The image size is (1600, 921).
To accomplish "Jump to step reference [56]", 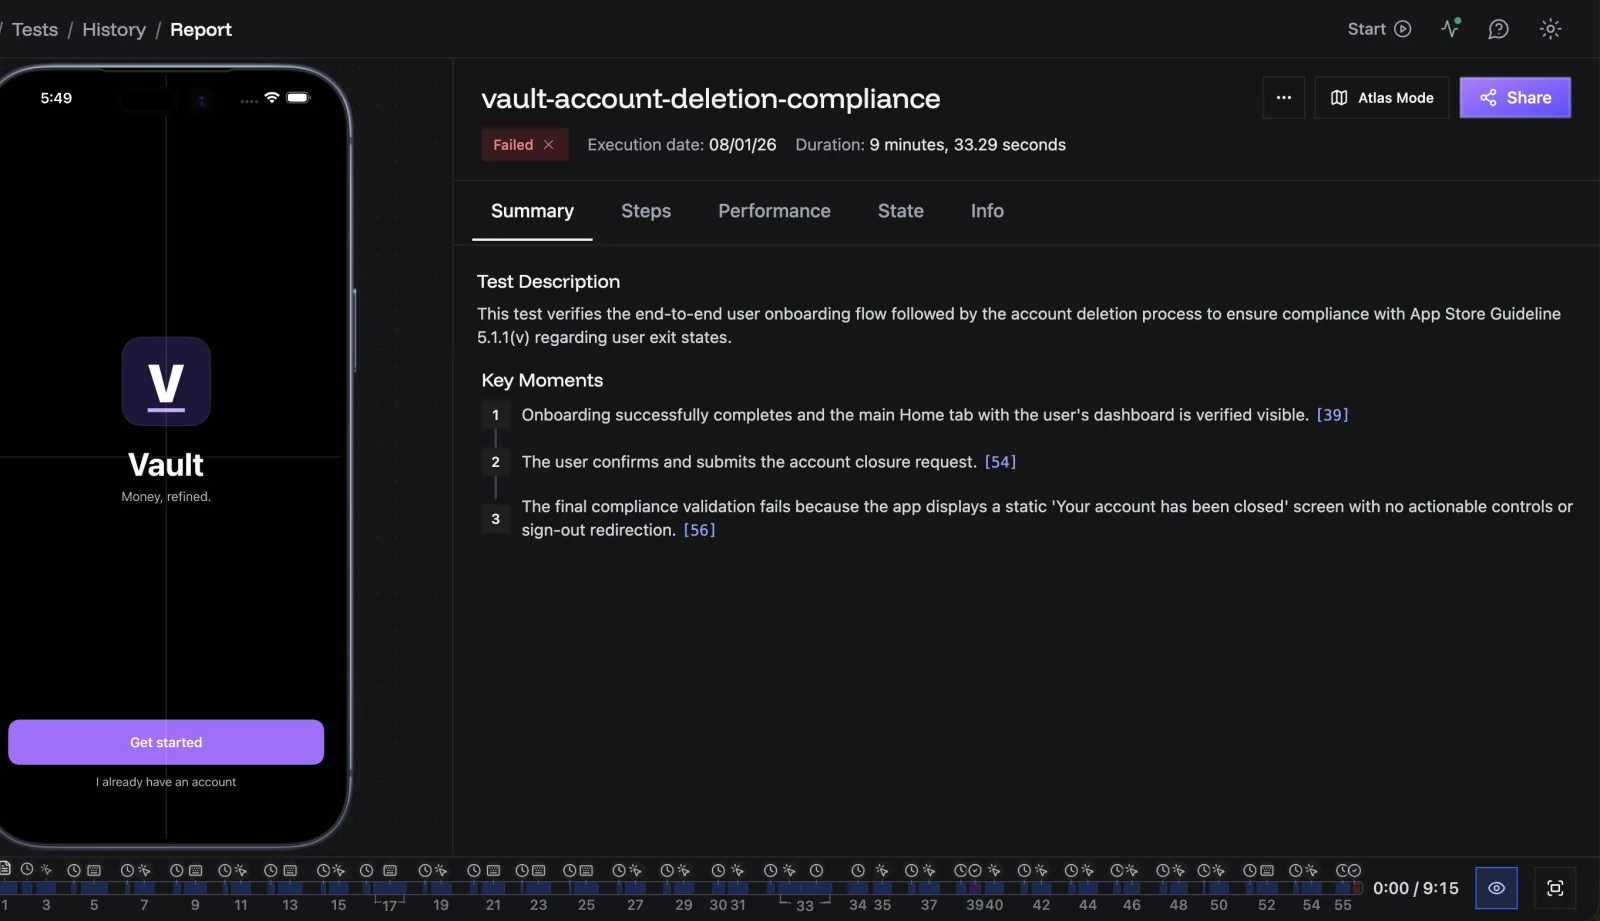I will coord(699,530).
